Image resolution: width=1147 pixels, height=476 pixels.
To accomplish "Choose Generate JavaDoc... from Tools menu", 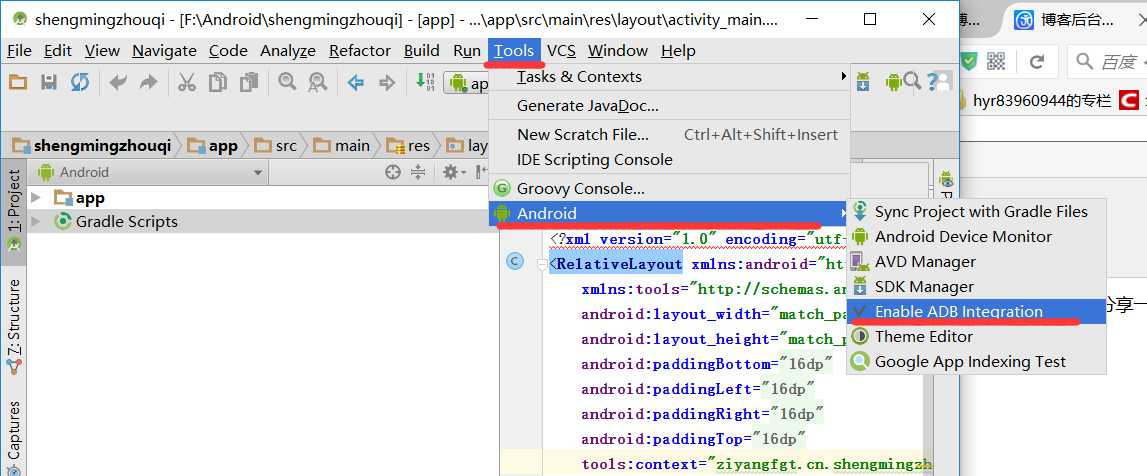I will [x=669, y=106].
